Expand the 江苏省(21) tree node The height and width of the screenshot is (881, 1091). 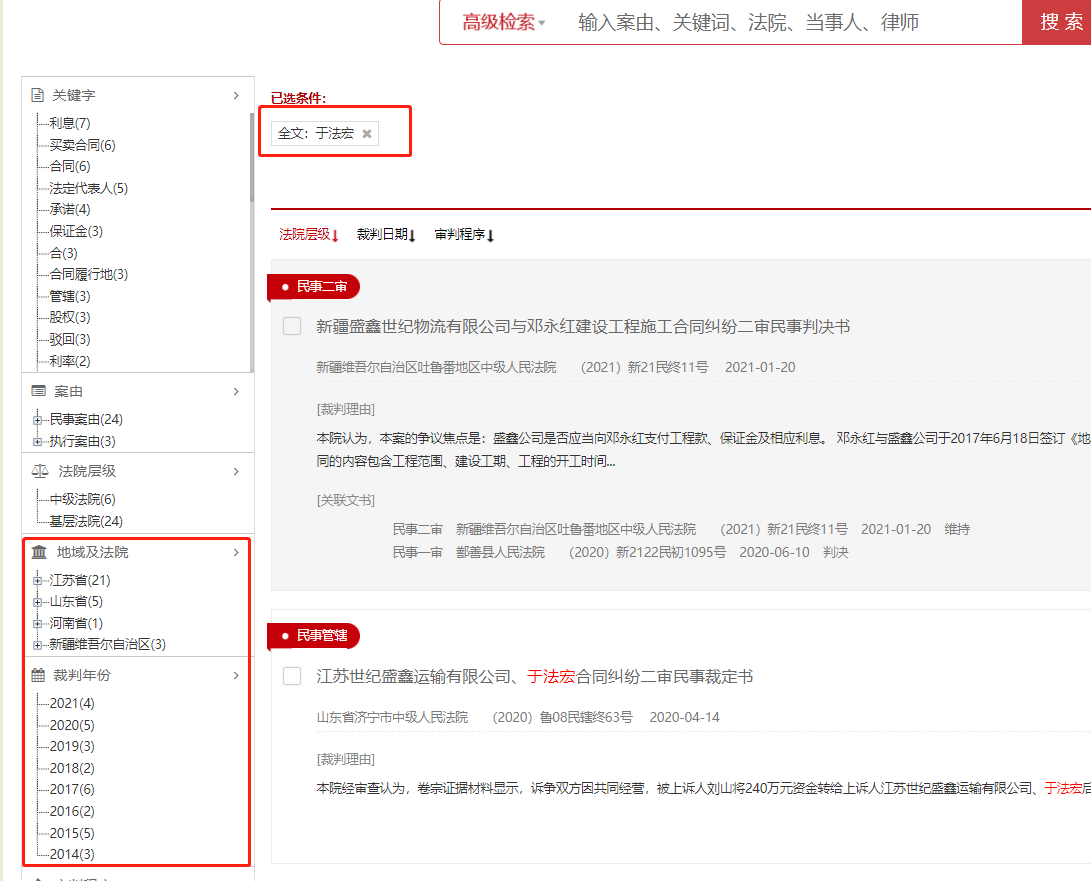coord(38,580)
